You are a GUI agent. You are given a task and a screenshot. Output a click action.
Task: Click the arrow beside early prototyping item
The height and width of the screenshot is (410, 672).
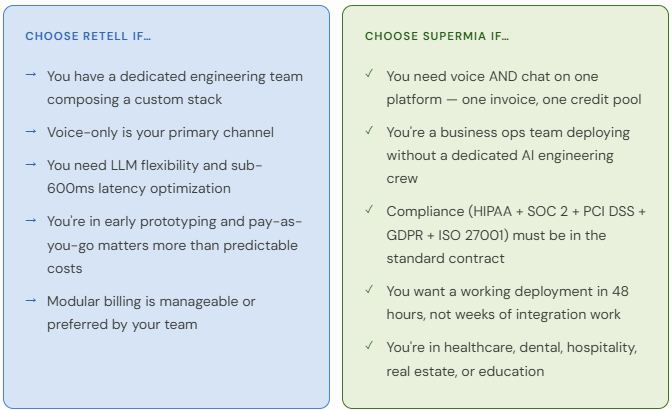click(x=31, y=220)
